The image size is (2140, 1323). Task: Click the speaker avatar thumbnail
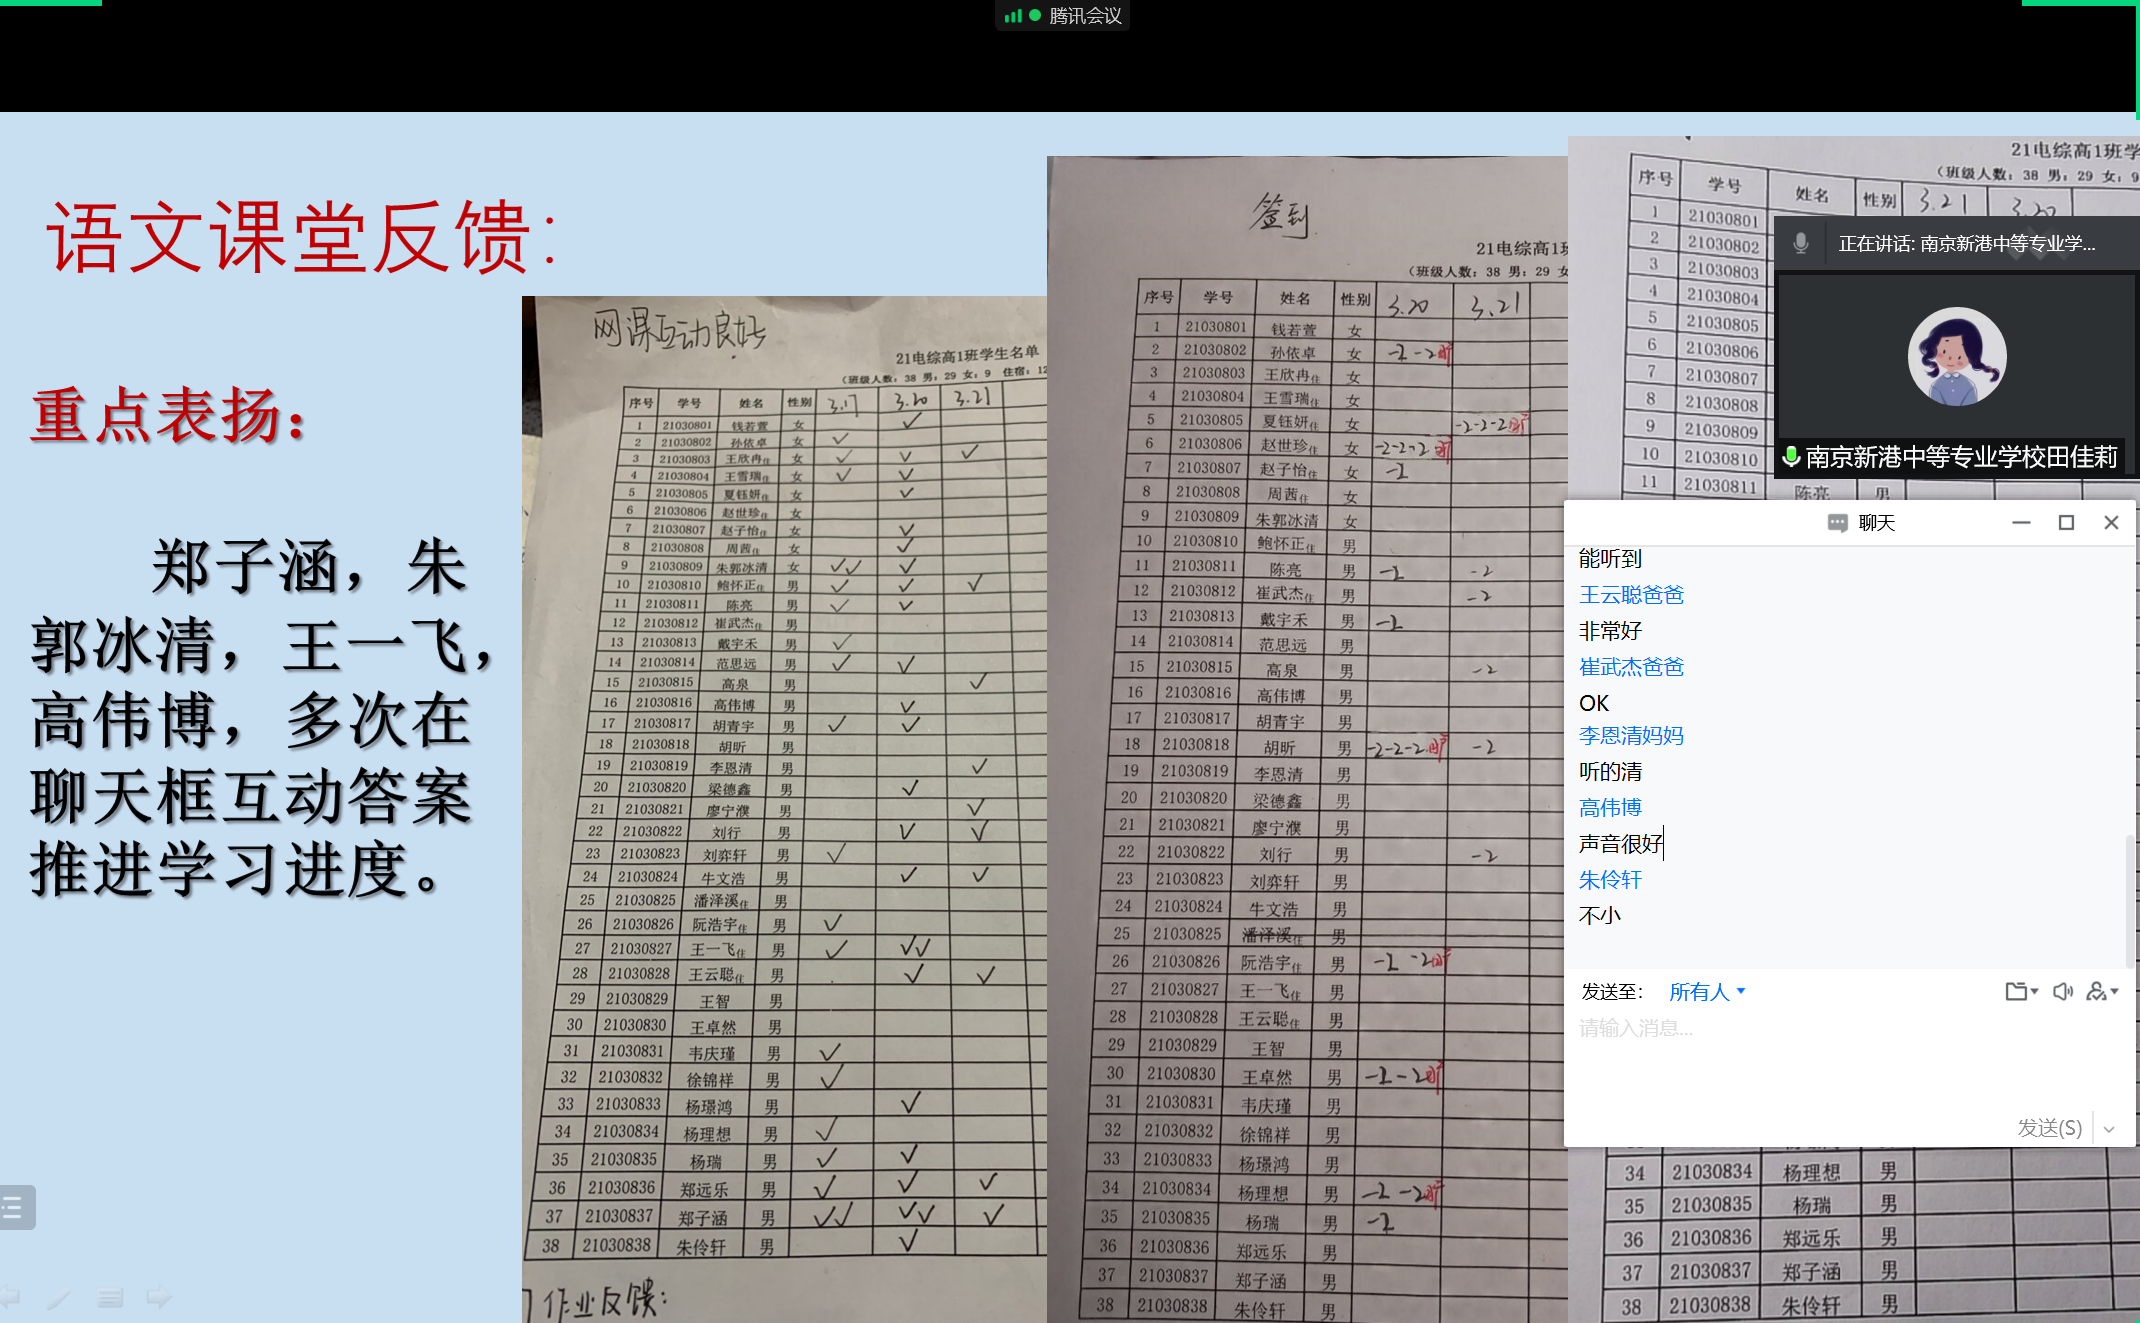click(x=1956, y=357)
